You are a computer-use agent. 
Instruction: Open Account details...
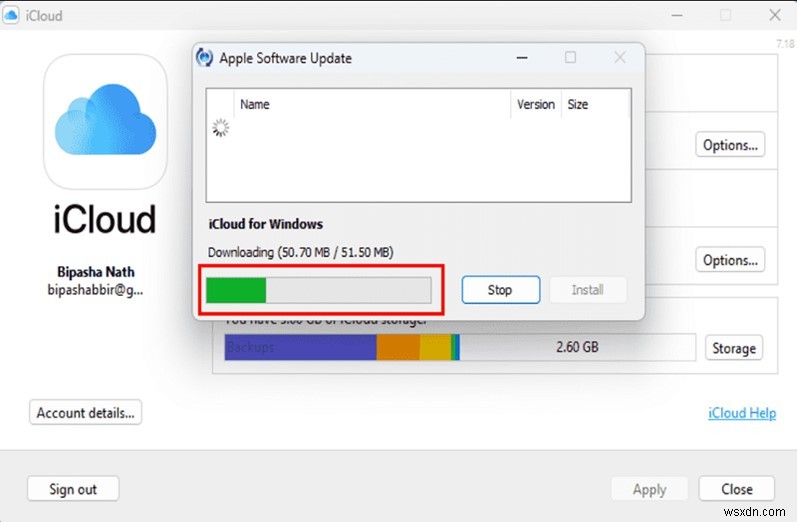coord(85,412)
